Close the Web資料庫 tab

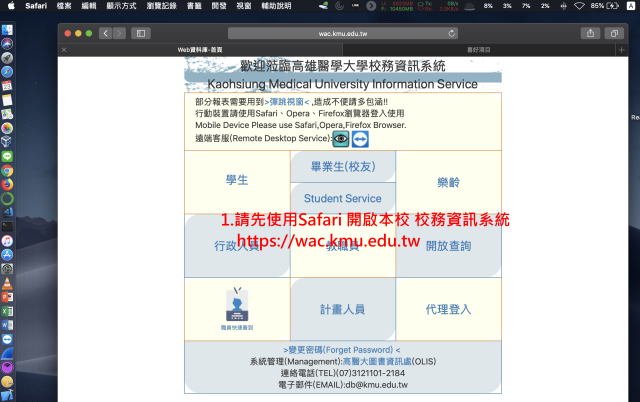[x=64, y=50]
